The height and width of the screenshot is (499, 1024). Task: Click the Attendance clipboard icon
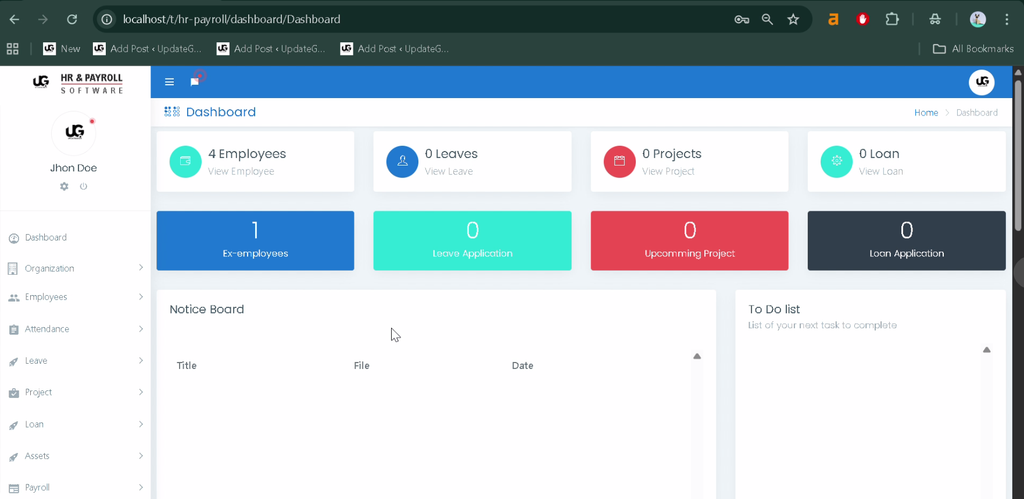[14, 329]
